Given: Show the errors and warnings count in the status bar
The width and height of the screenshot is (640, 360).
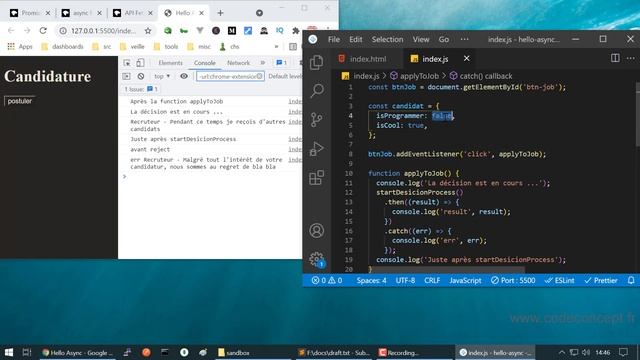Looking at the screenshot, I should coord(327,280).
